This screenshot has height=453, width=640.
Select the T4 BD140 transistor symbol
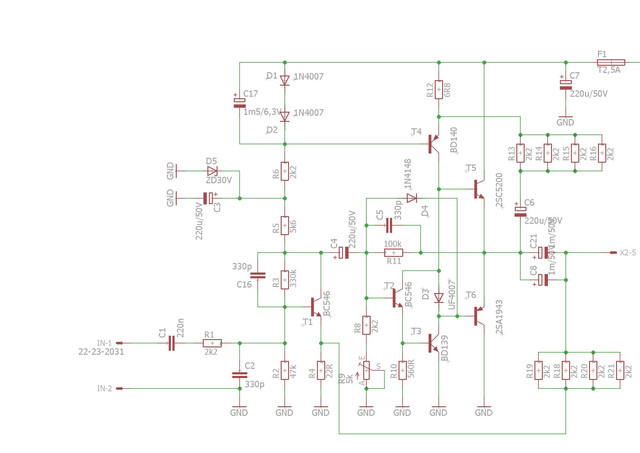point(433,144)
